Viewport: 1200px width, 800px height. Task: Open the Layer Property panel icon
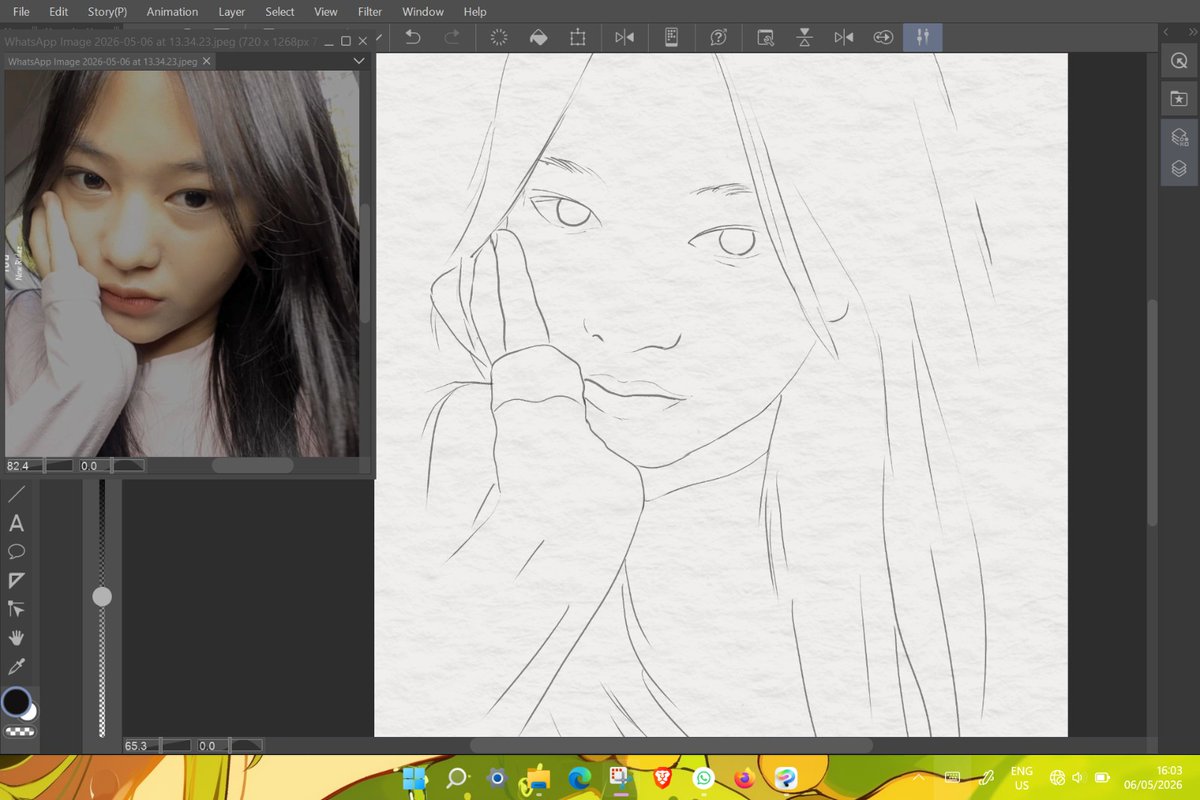[1179, 138]
